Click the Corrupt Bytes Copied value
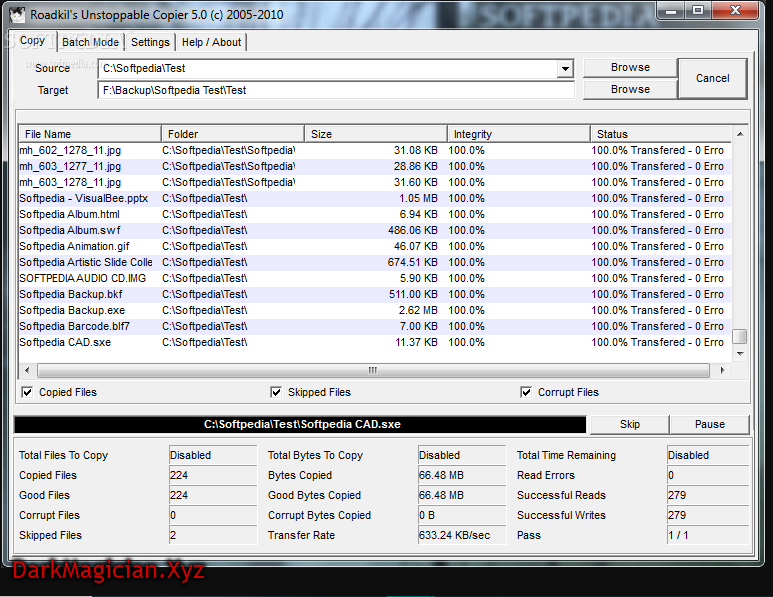 [462, 515]
